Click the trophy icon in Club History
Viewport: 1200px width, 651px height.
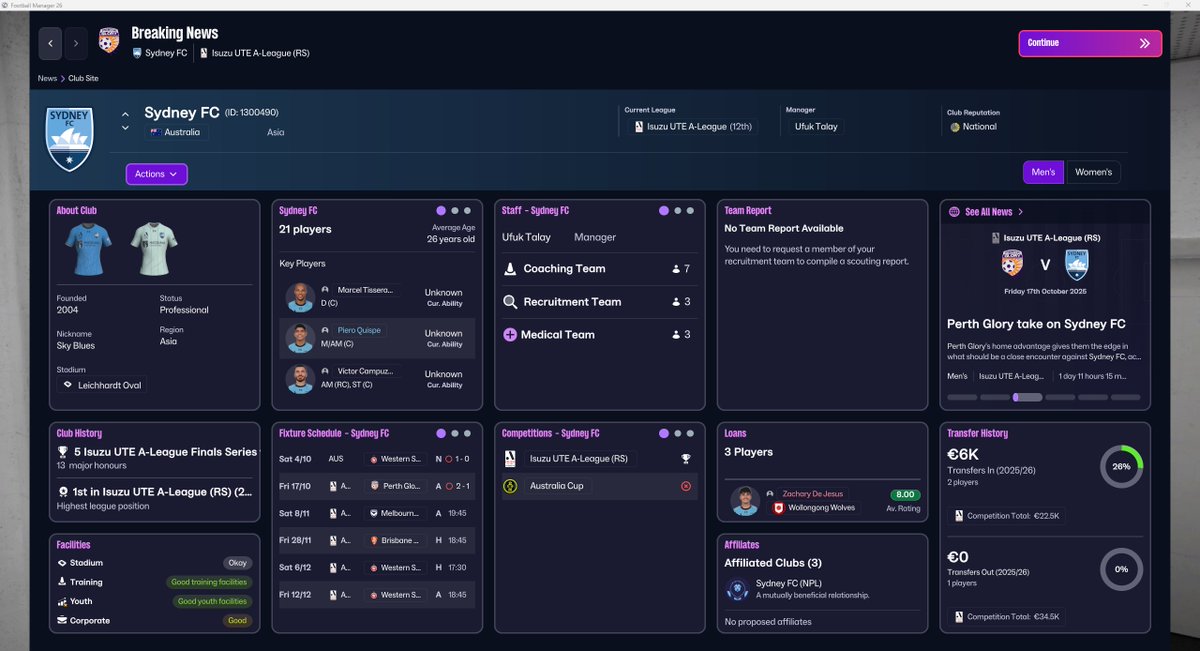click(x=63, y=452)
